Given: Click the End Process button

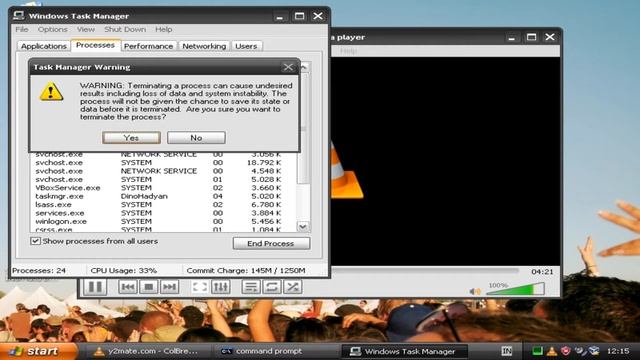Looking at the screenshot, I should [x=271, y=243].
